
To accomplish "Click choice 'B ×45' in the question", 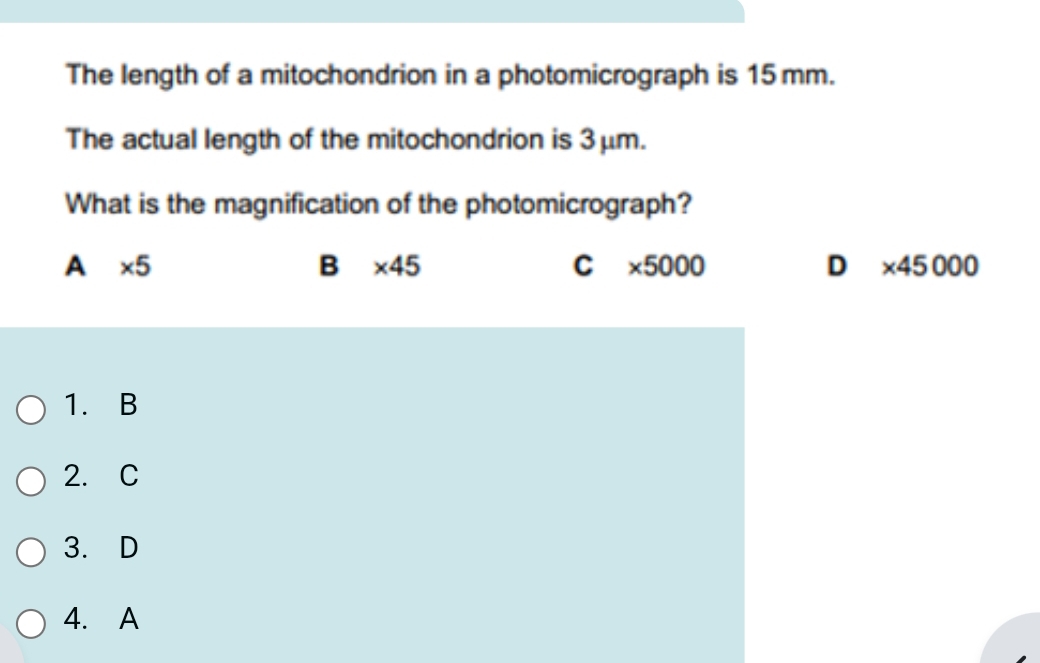I will [x=369, y=267].
